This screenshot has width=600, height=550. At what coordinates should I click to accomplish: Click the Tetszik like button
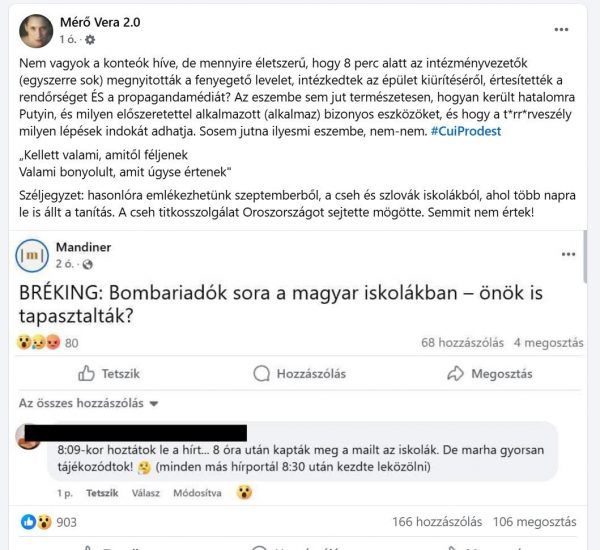[x=109, y=374]
